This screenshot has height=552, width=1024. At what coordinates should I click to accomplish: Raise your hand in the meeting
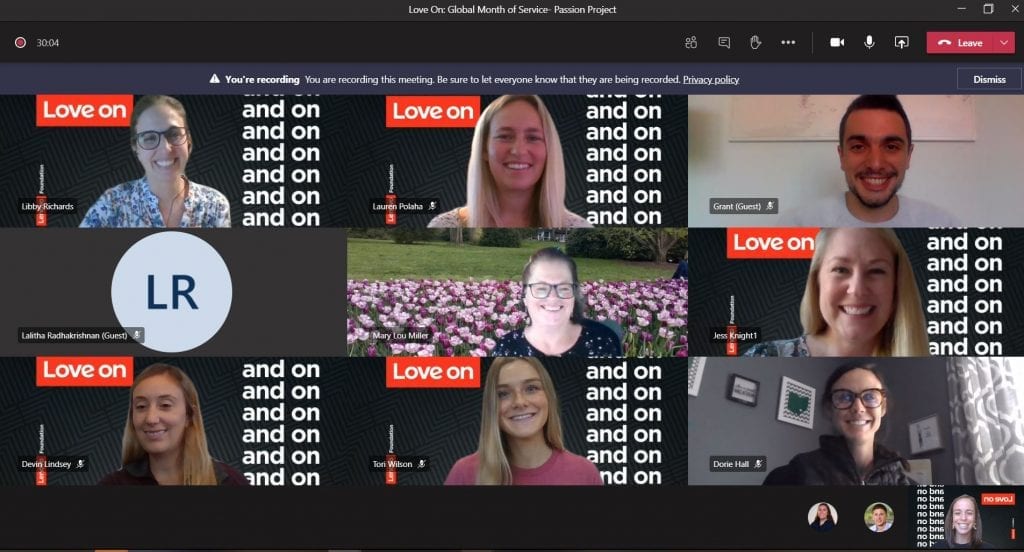pyautogui.click(x=756, y=42)
